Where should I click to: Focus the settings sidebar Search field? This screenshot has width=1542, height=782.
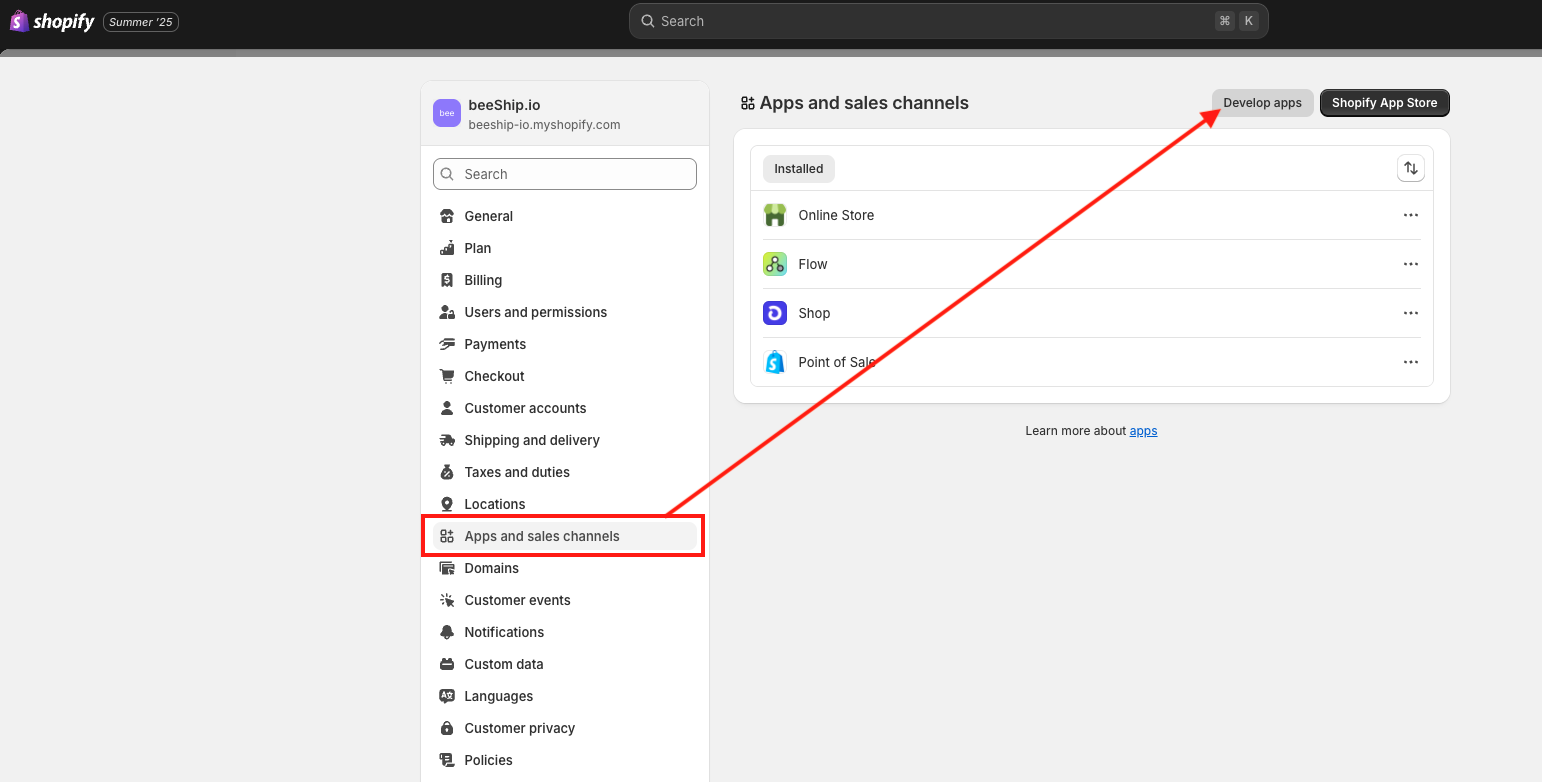tap(565, 174)
